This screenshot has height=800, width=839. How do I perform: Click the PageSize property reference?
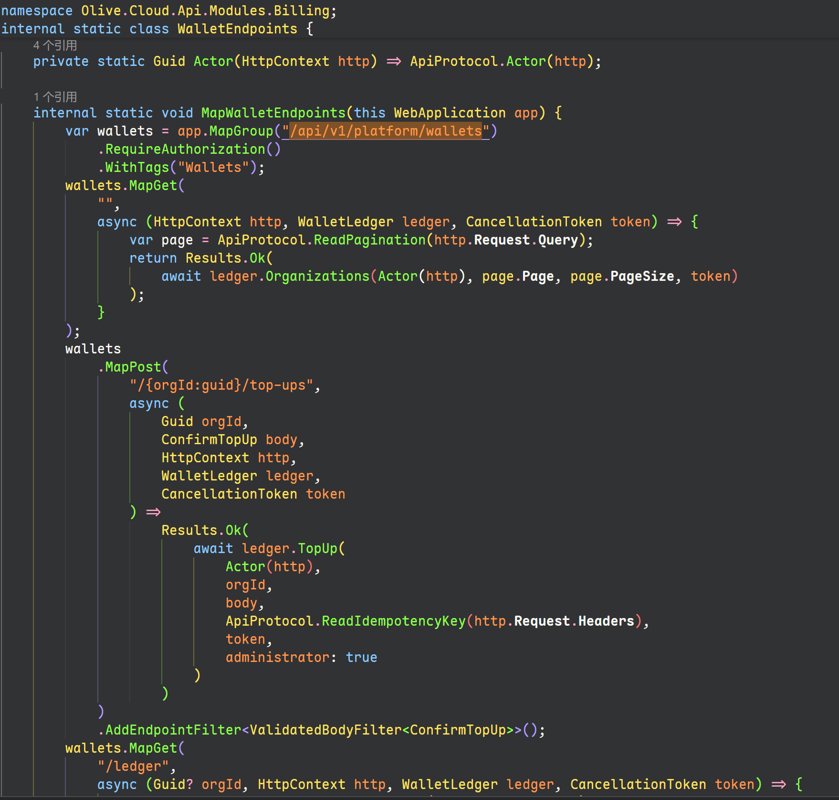[x=642, y=276]
